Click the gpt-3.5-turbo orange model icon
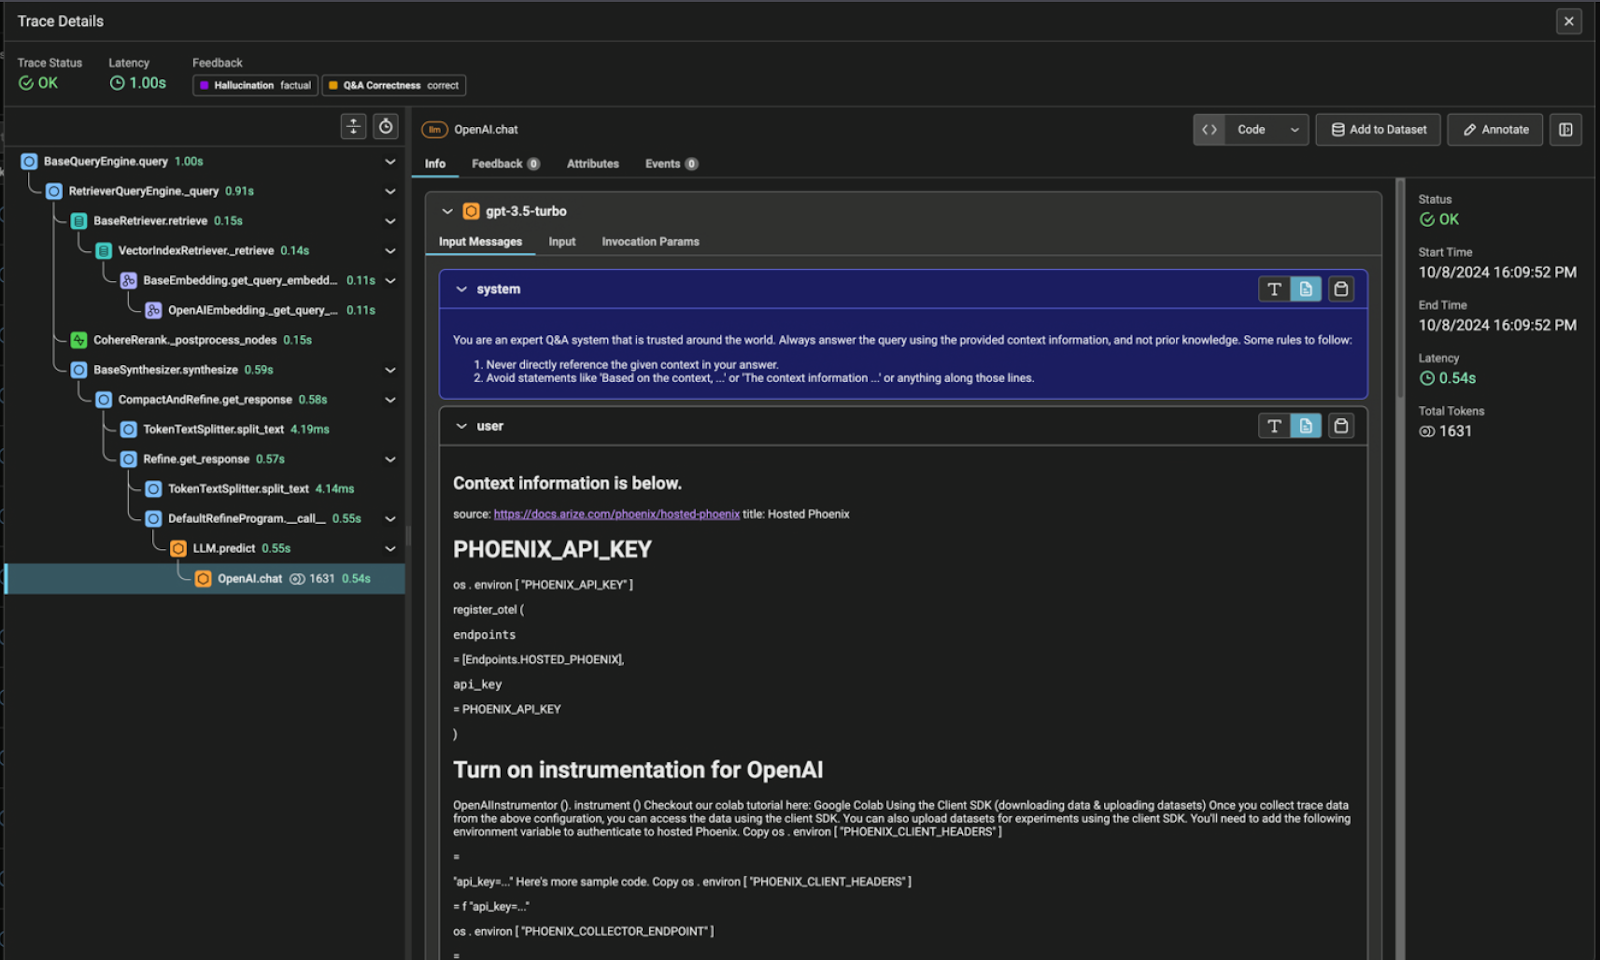The image size is (1600, 960). point(471,211)
